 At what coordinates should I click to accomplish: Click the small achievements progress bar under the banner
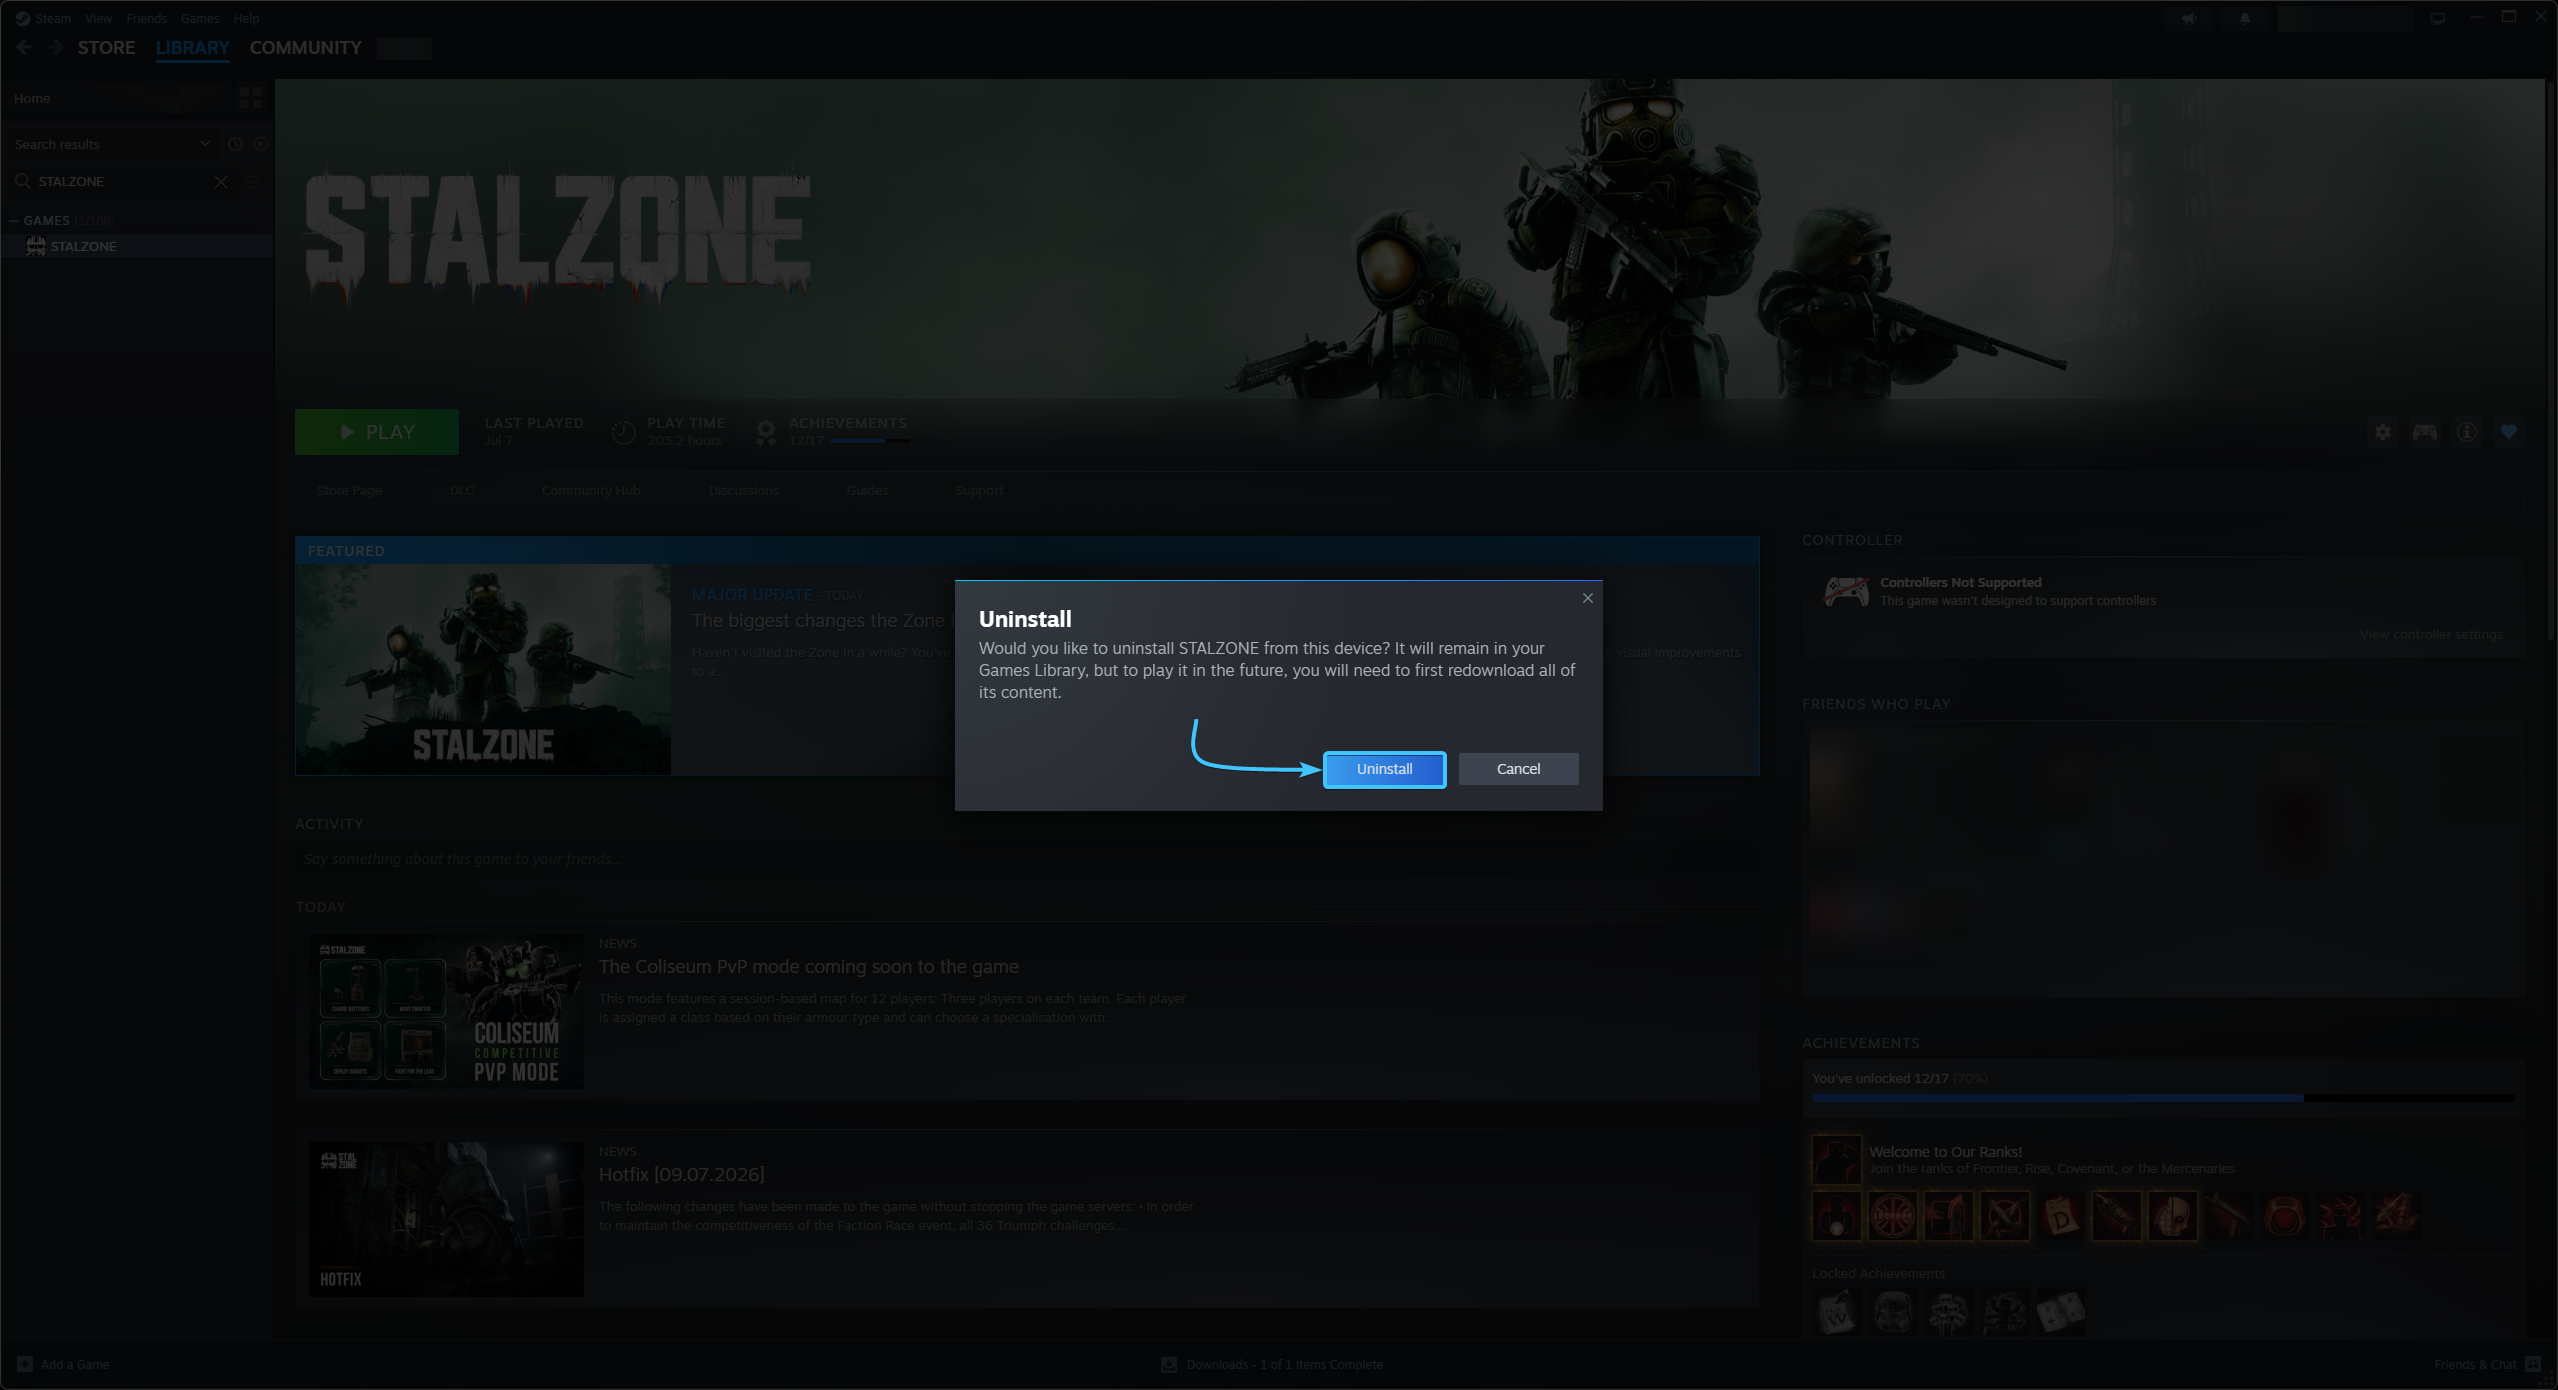869,441
